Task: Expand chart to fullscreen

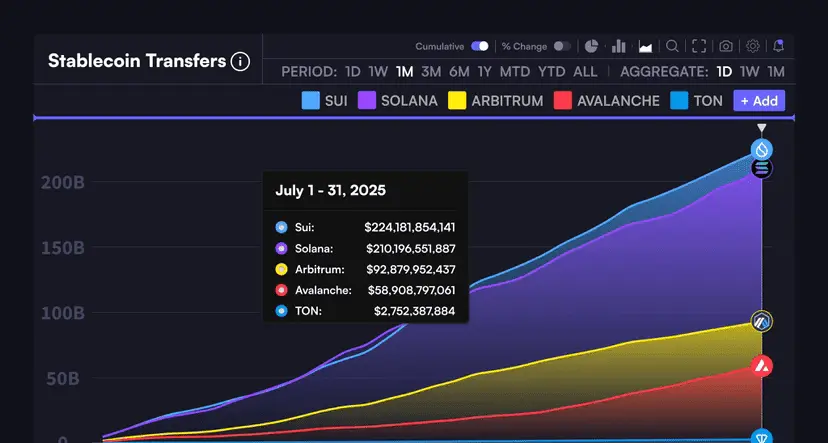Action: 699,46
